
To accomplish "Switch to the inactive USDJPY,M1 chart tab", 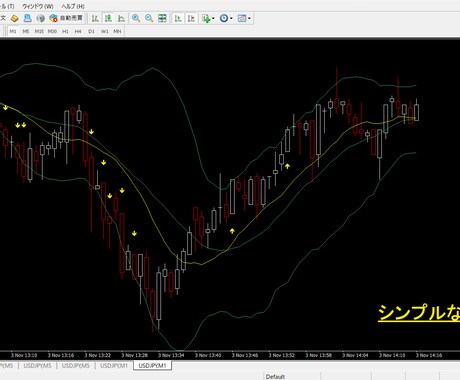I will (x=114, y=366).
